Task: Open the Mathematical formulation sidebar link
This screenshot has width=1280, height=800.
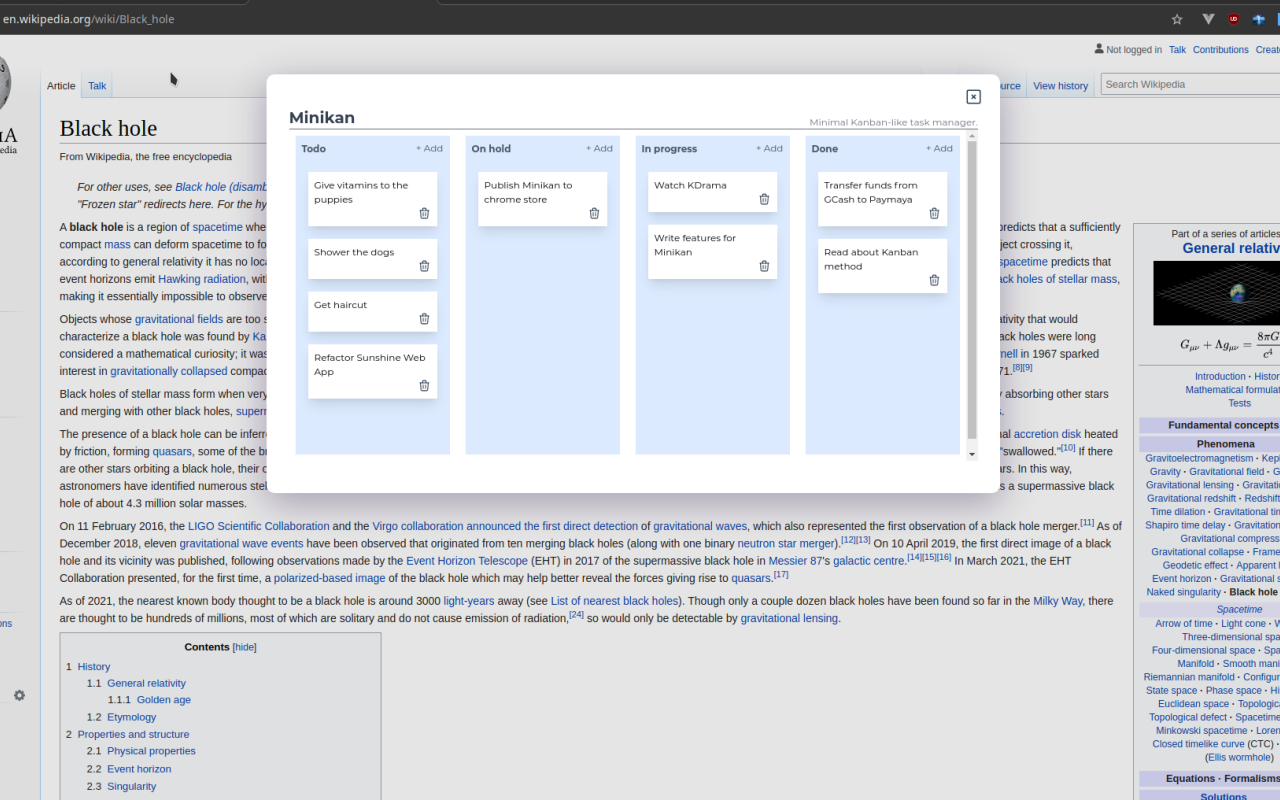Action: (x=1232, y=390)
